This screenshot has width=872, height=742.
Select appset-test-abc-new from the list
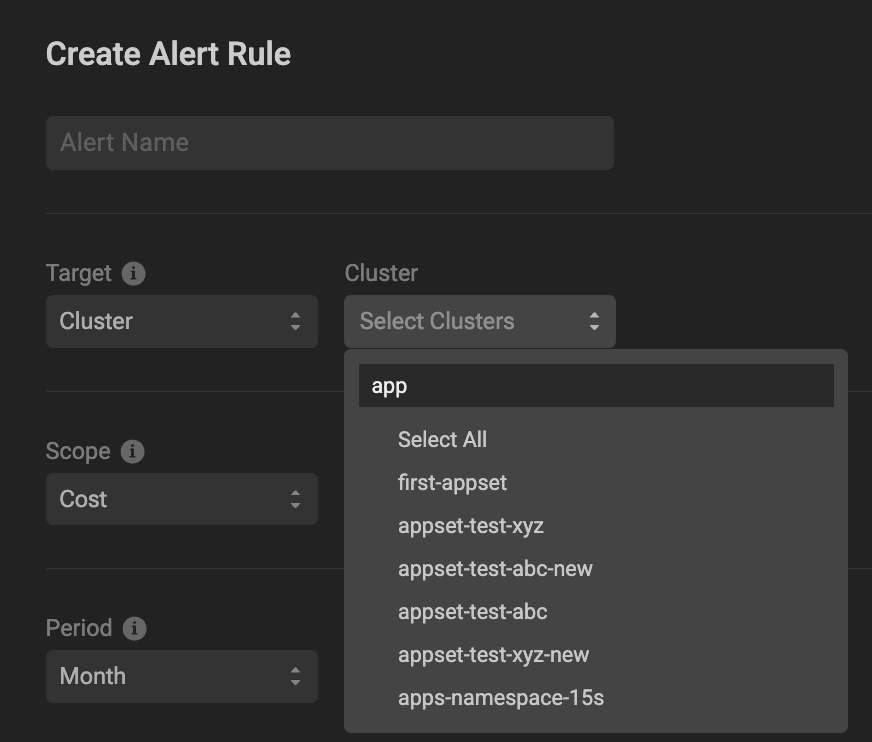pos(495,568)
